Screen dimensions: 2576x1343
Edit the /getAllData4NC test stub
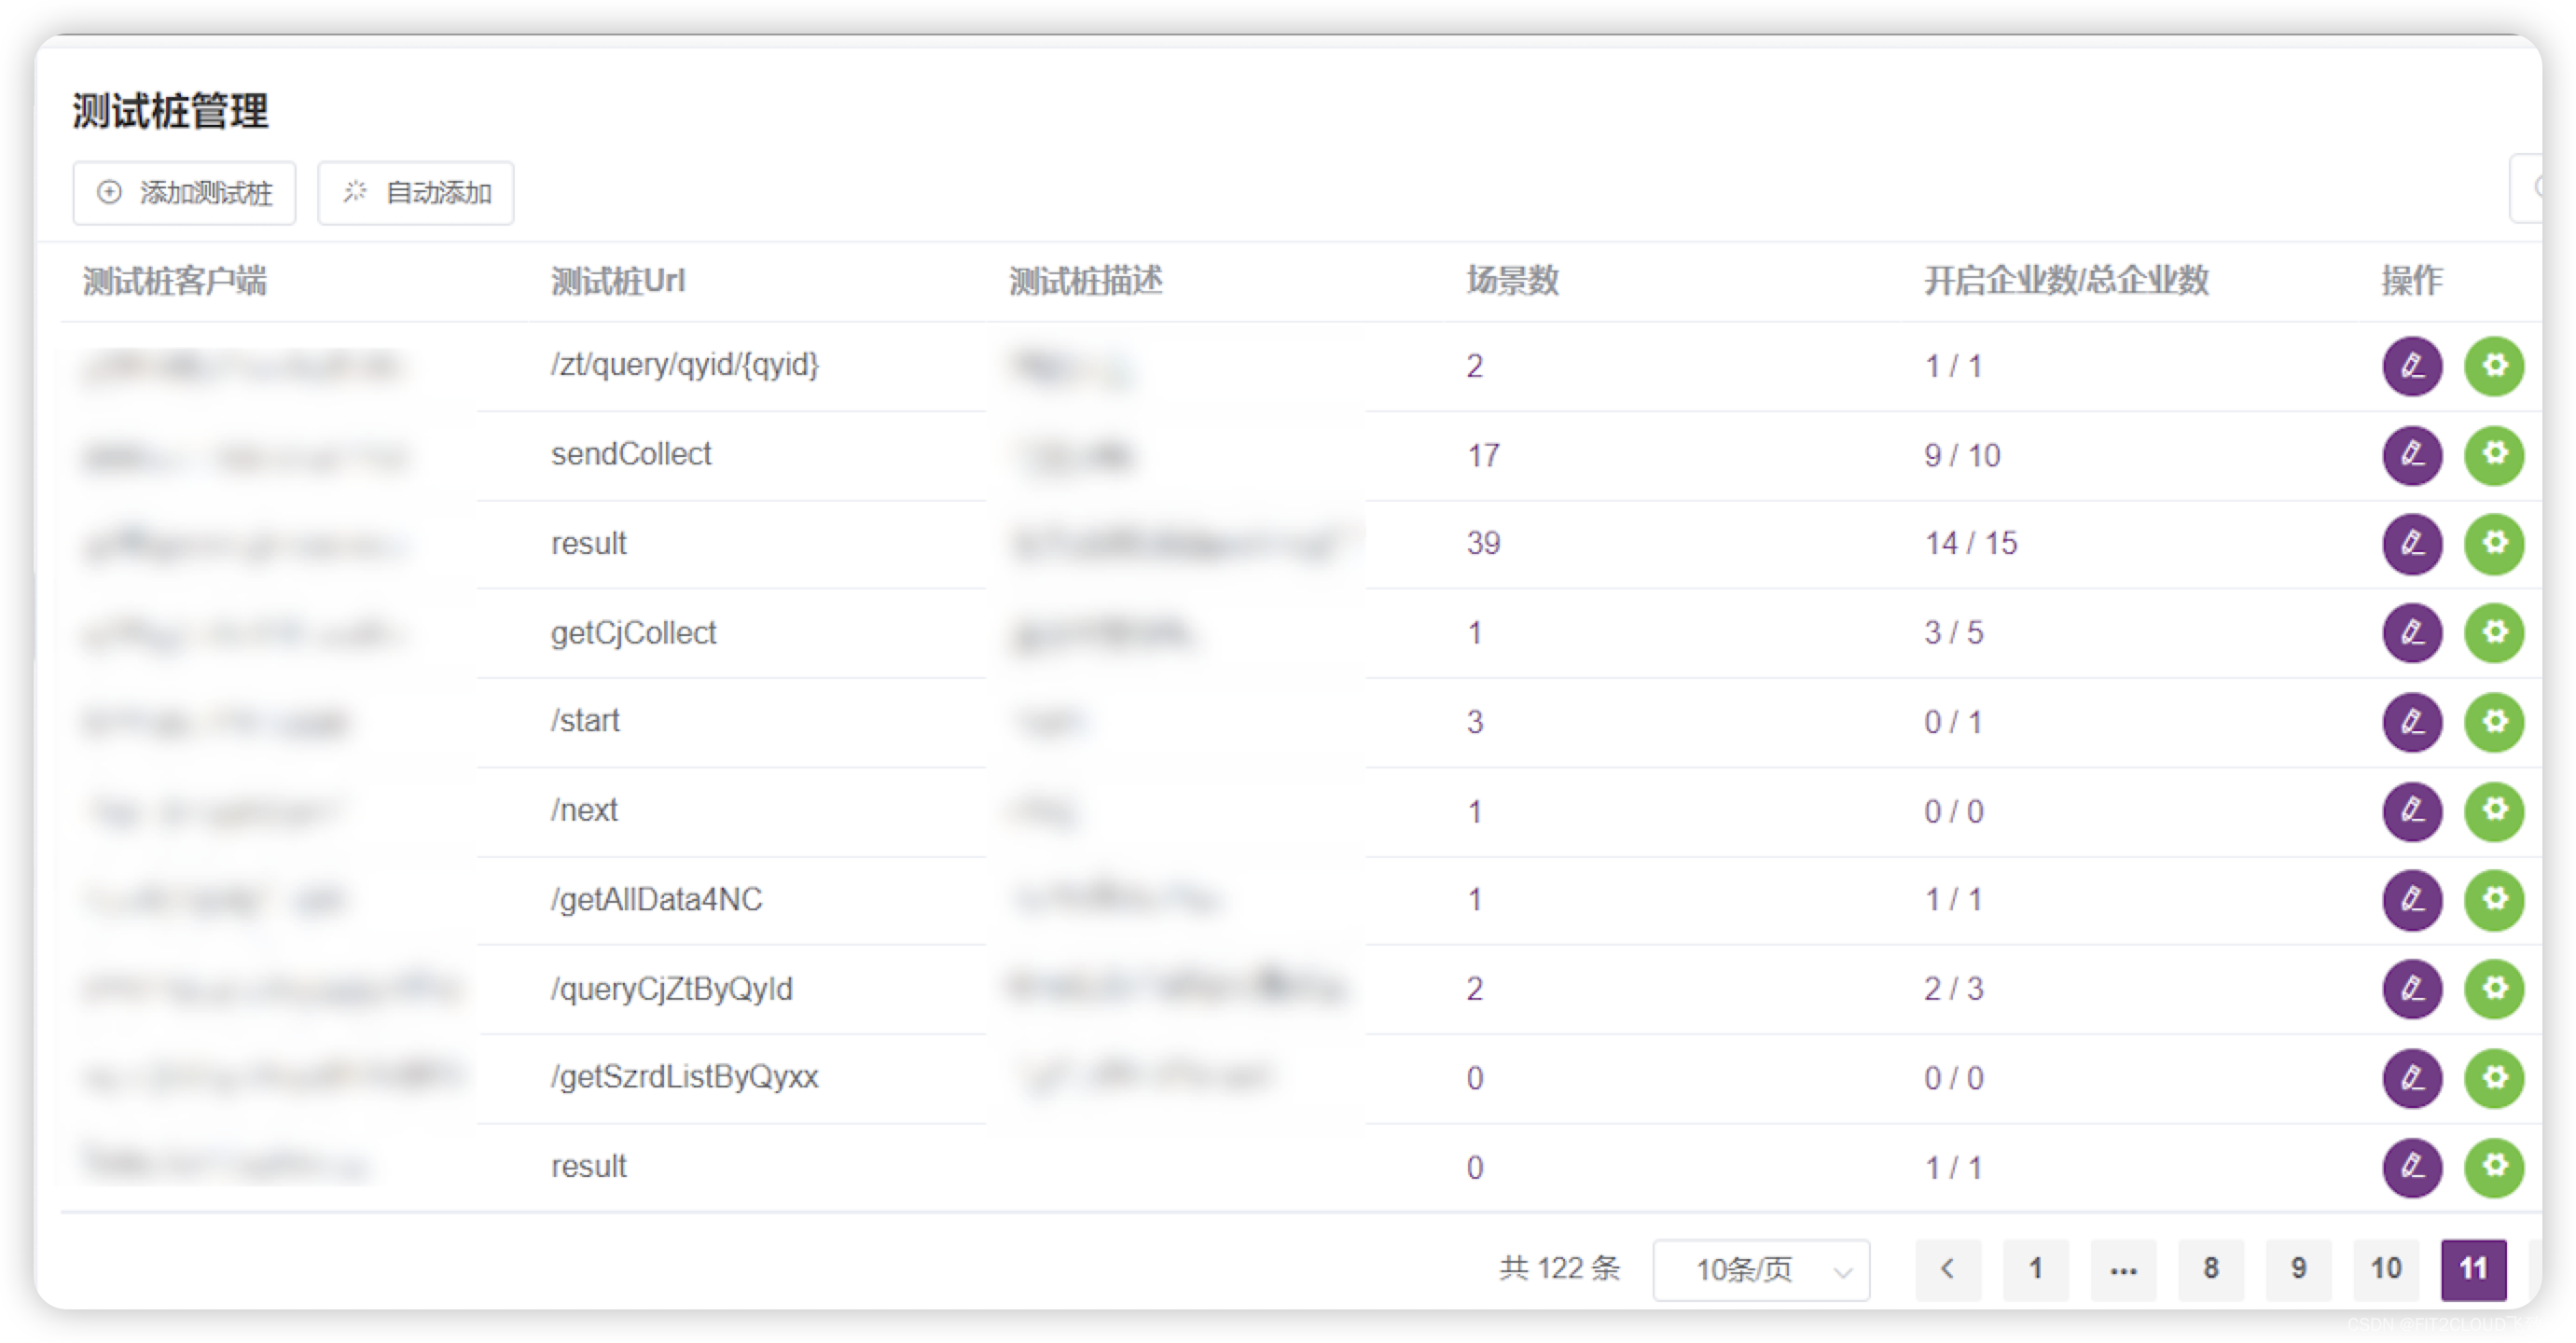pyautogui.click(x=2413, y=900)
